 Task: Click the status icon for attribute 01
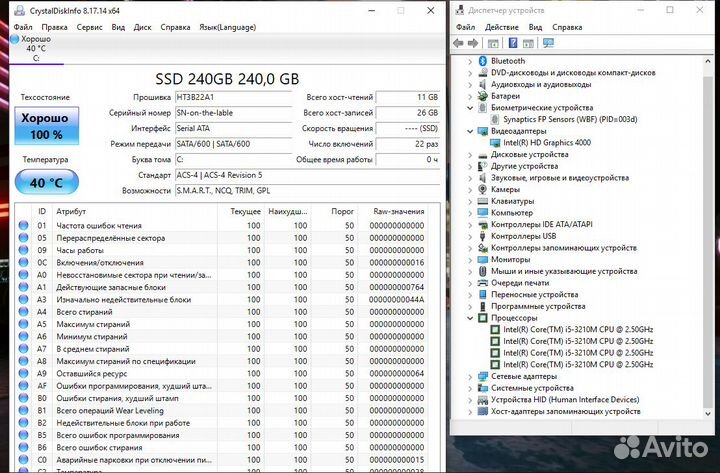coord(23,225)
